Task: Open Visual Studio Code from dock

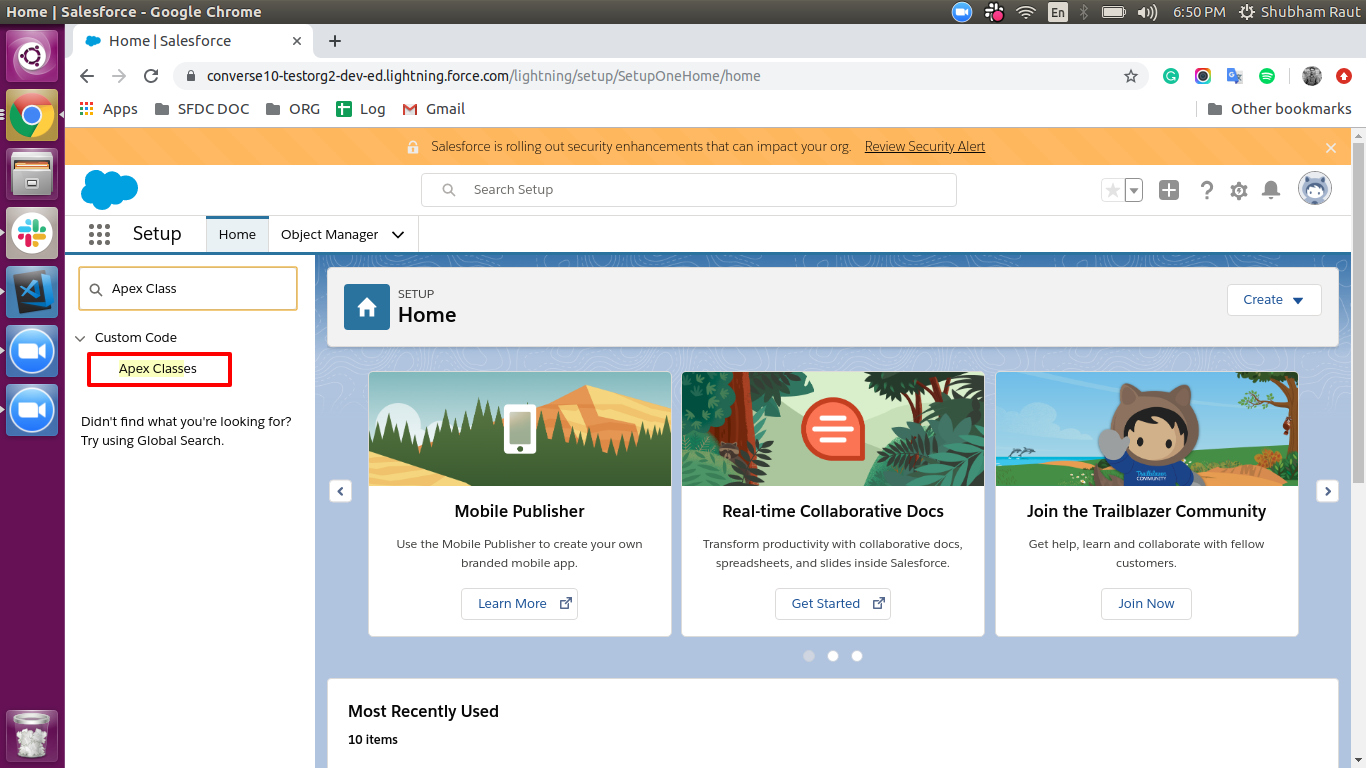Action: pyautogui.click(x=32, y=291)
